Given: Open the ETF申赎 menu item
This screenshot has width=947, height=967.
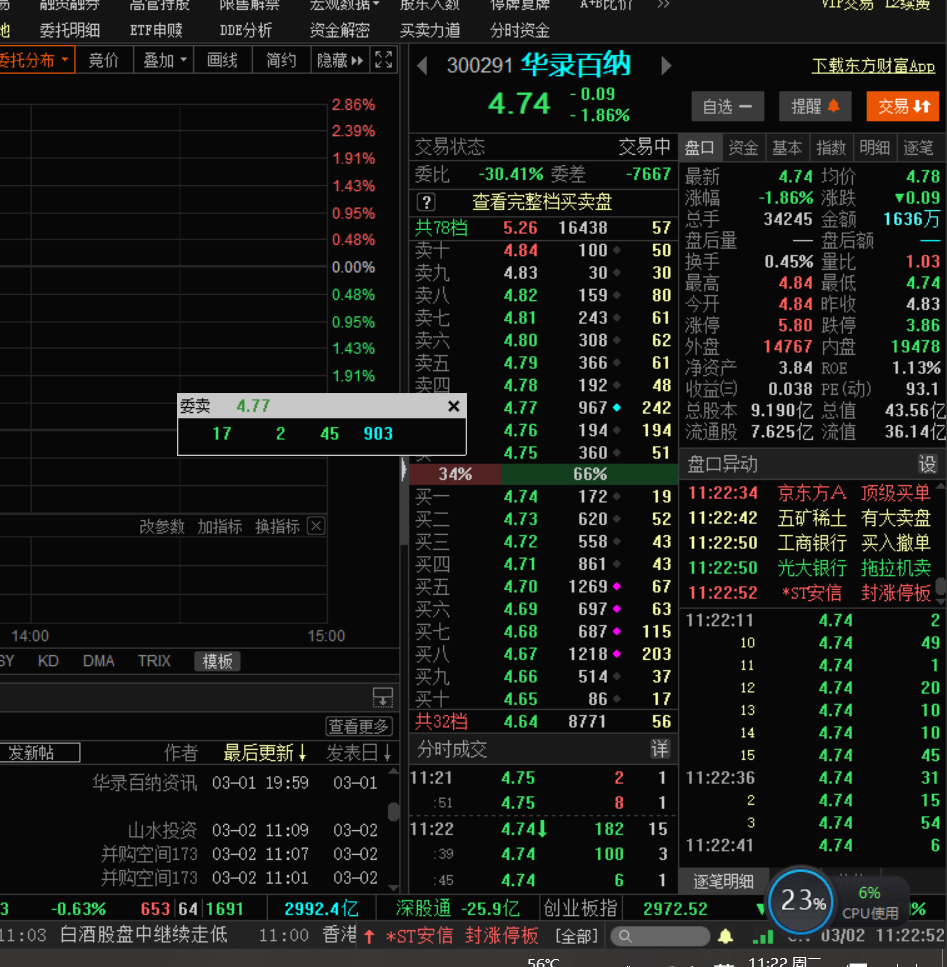Looking at the screenshot, I should [x=156, y=30].
